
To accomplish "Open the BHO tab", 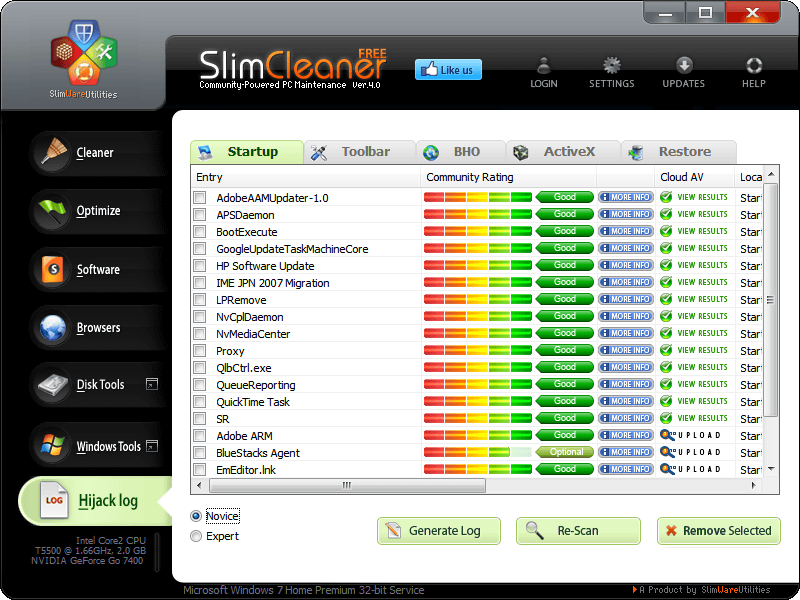I will click(461, 152).
